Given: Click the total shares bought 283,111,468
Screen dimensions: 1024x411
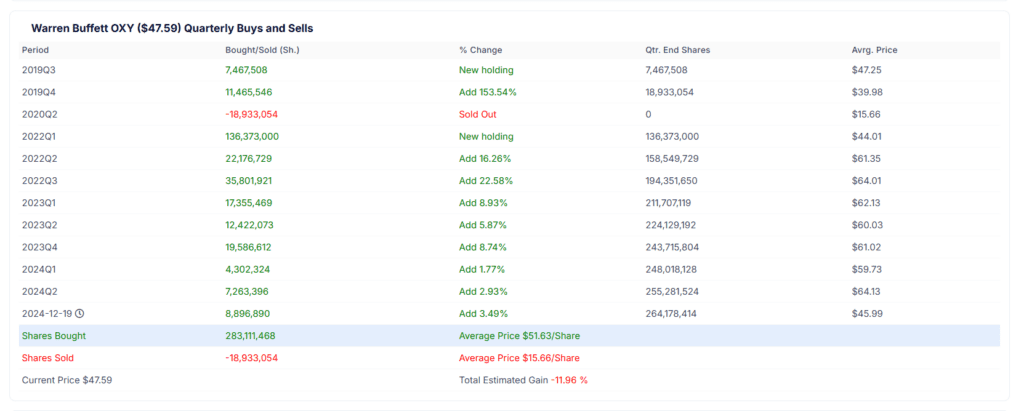Looking at the screenshot, I should pos(251,336).
